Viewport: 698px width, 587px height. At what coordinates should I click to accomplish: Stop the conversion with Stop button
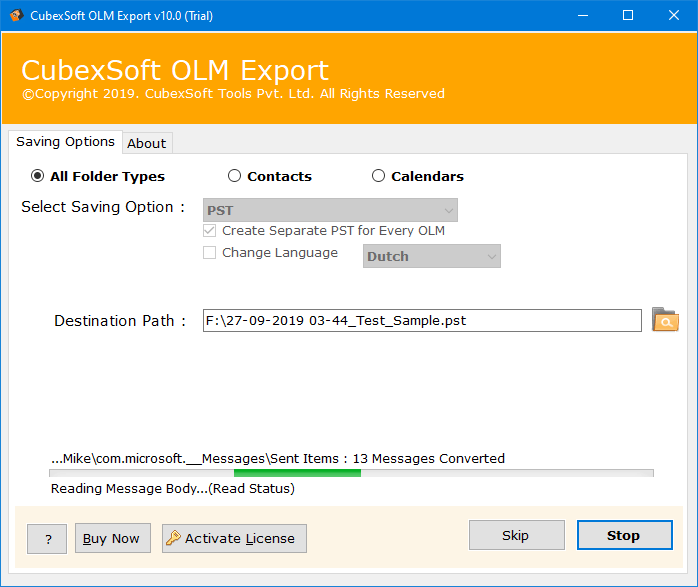pyautogui.click(x=623, y=535)
